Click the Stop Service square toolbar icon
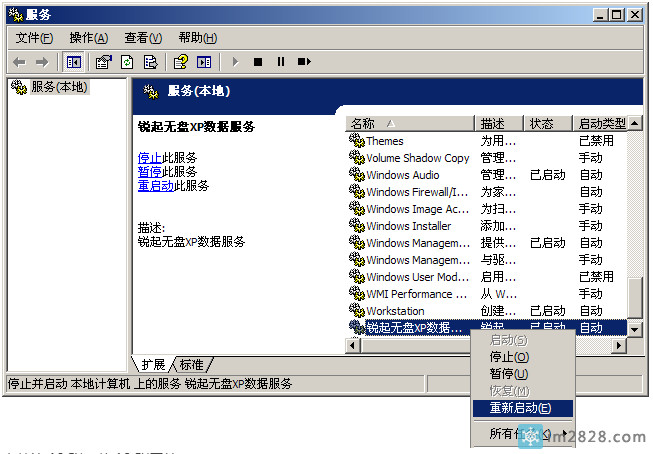 [x=258, y=62]
